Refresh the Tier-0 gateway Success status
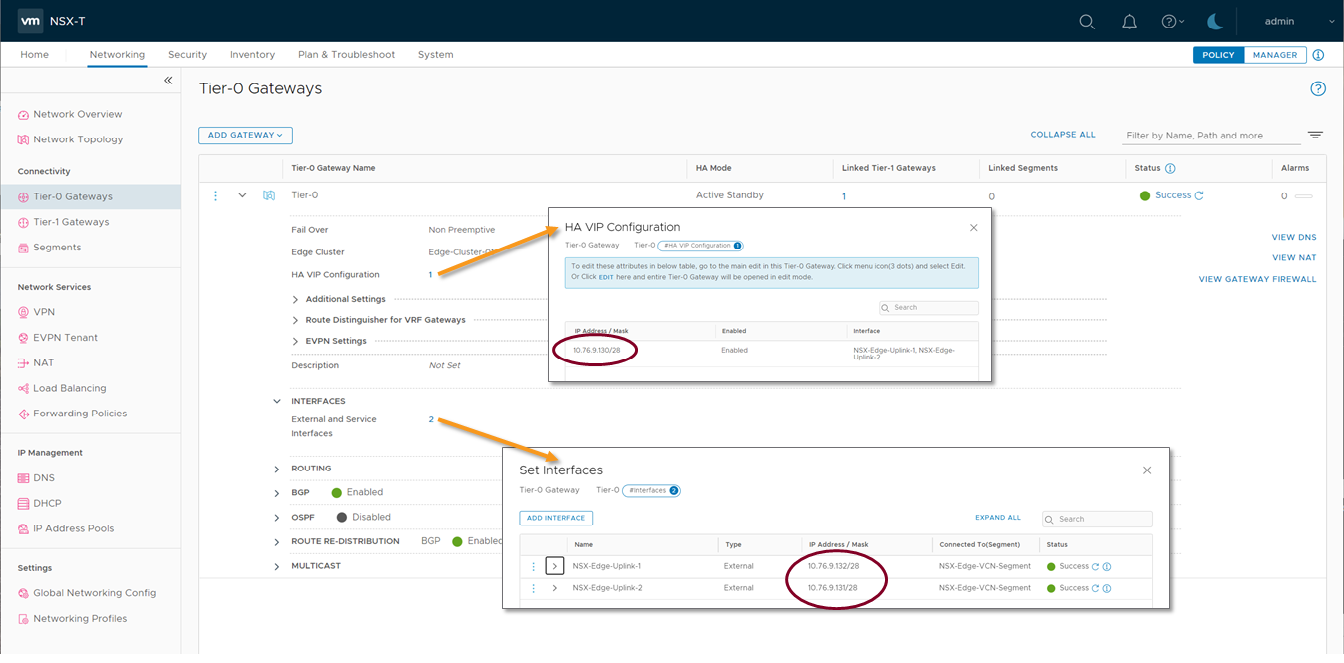The image size is (1344, 663). [1199, 196]
